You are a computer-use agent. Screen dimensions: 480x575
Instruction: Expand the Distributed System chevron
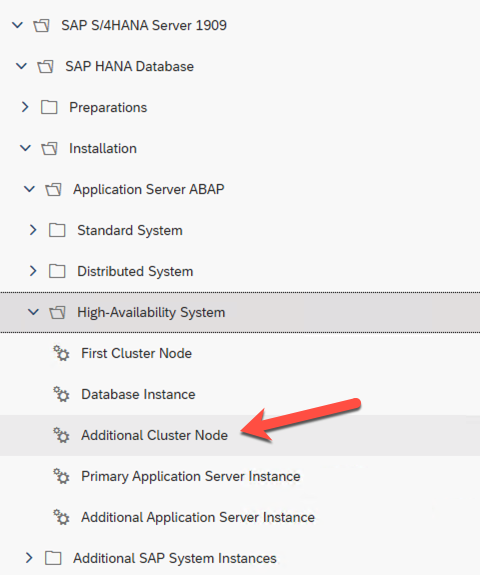[33, 271]
